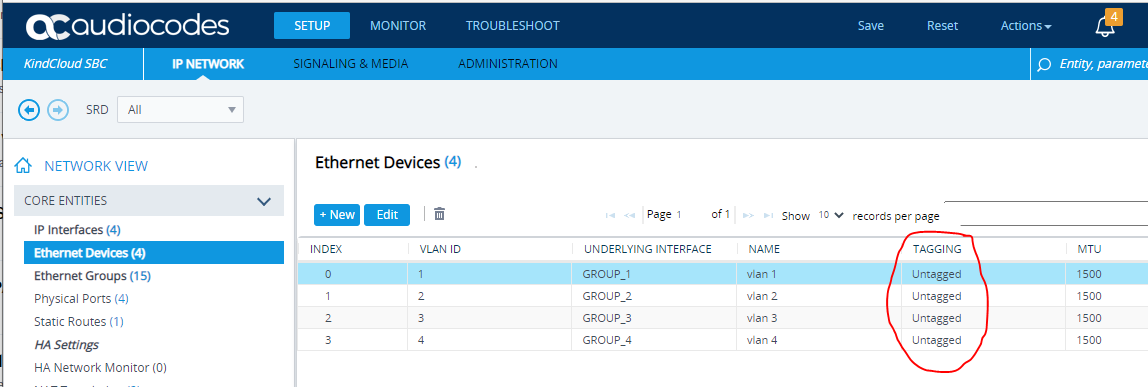The image size is (1148, 387).
Task: Collapse the Core Entities section chevron
Action: (x=264, y=201)
